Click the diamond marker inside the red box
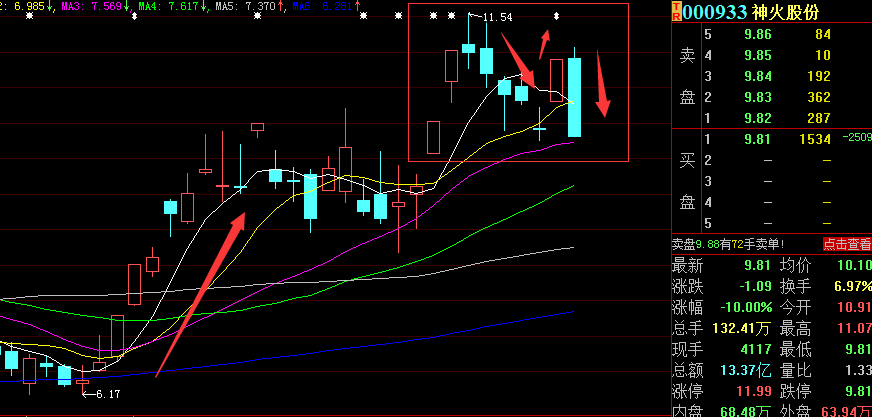The height and width of the screenshot is (417, 872). pos(557,17)
